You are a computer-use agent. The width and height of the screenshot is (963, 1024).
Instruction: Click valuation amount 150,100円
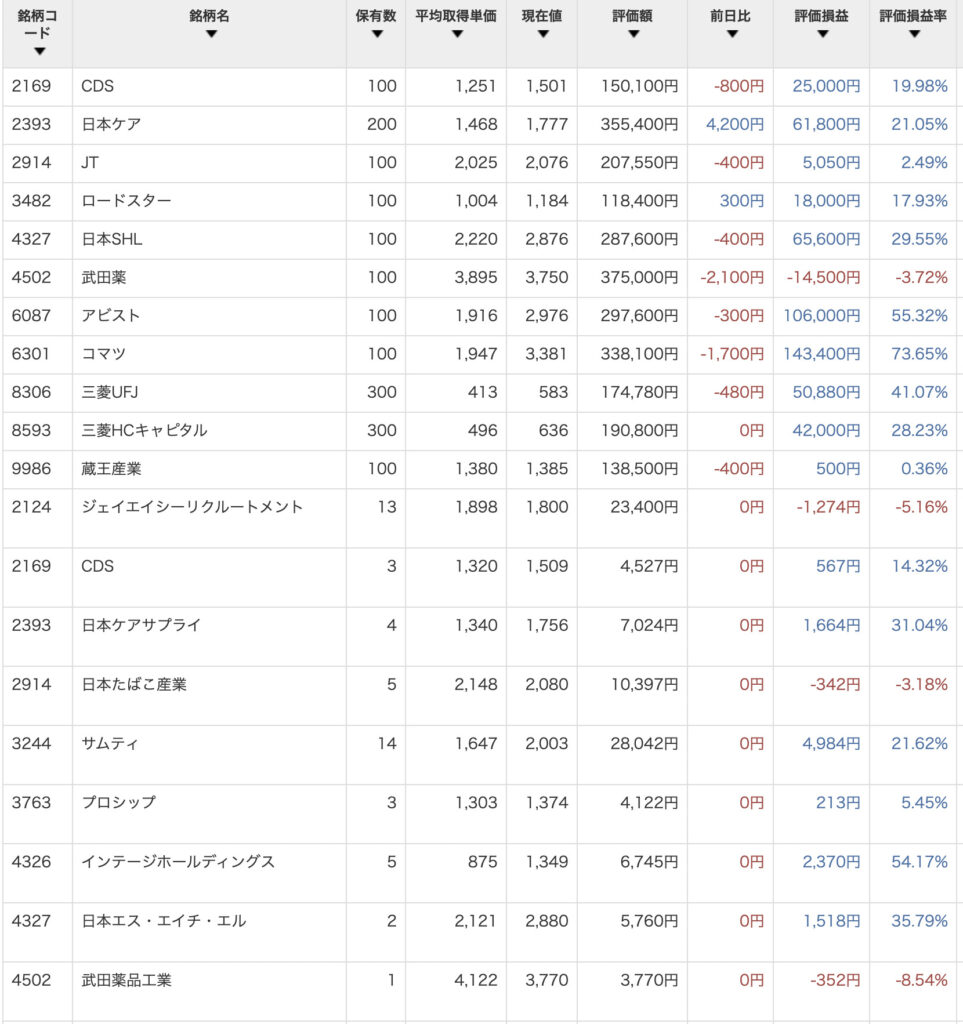[x=639, y=86]
